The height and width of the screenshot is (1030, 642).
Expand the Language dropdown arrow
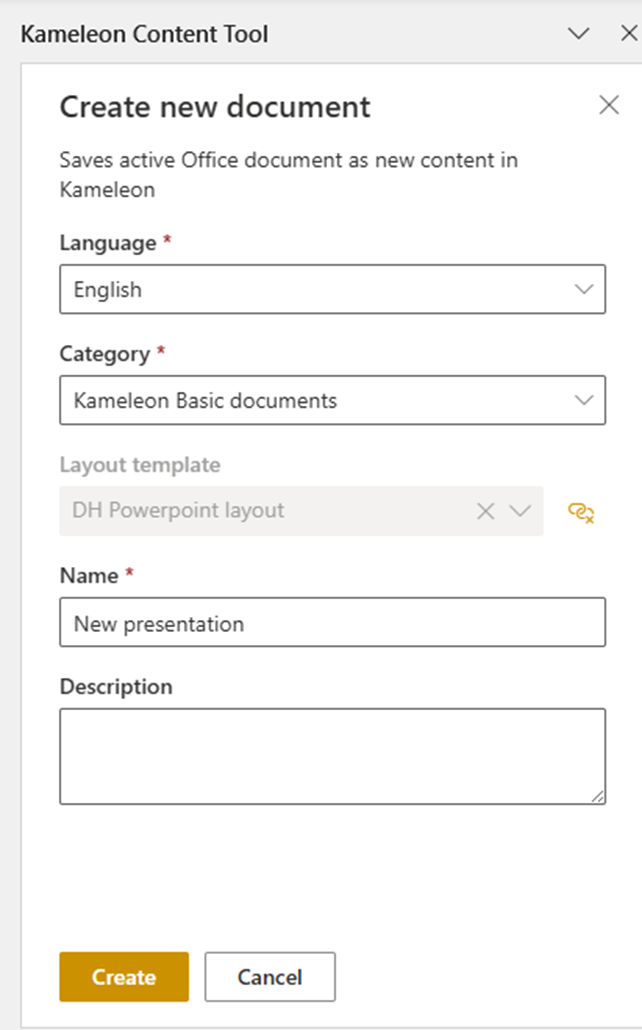point(584,290)
